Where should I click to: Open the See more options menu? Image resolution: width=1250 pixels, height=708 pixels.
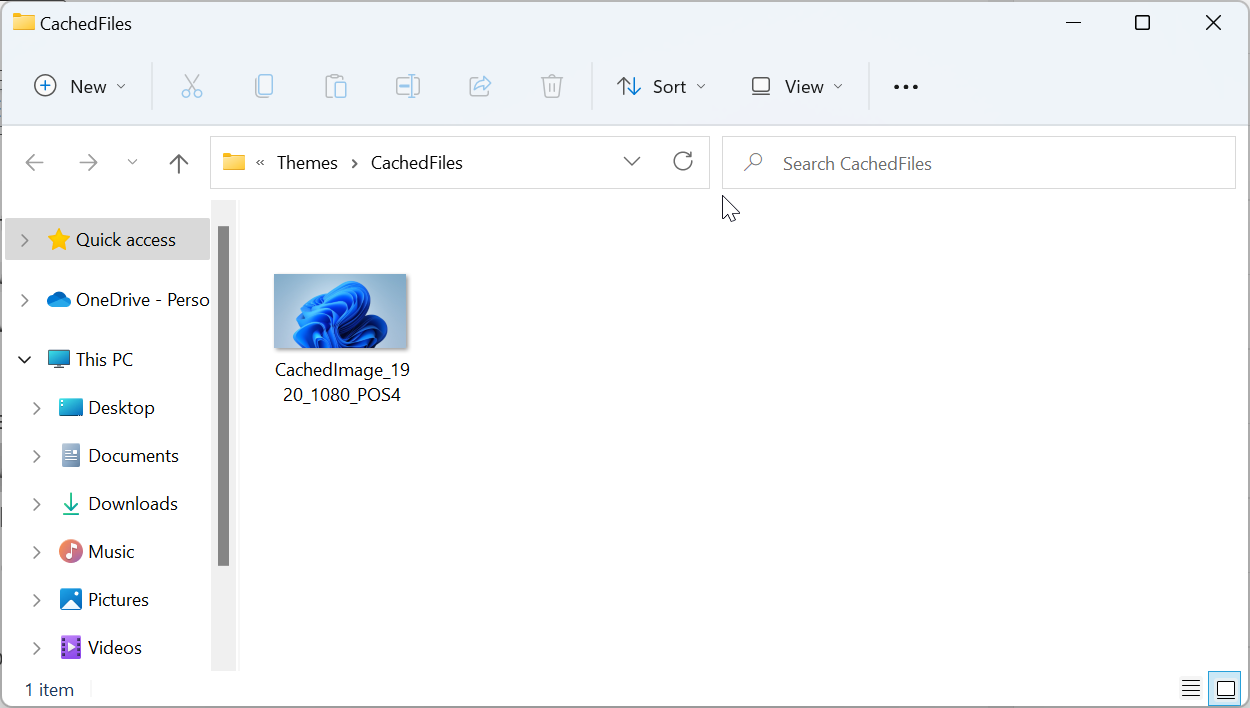(905, 86)
